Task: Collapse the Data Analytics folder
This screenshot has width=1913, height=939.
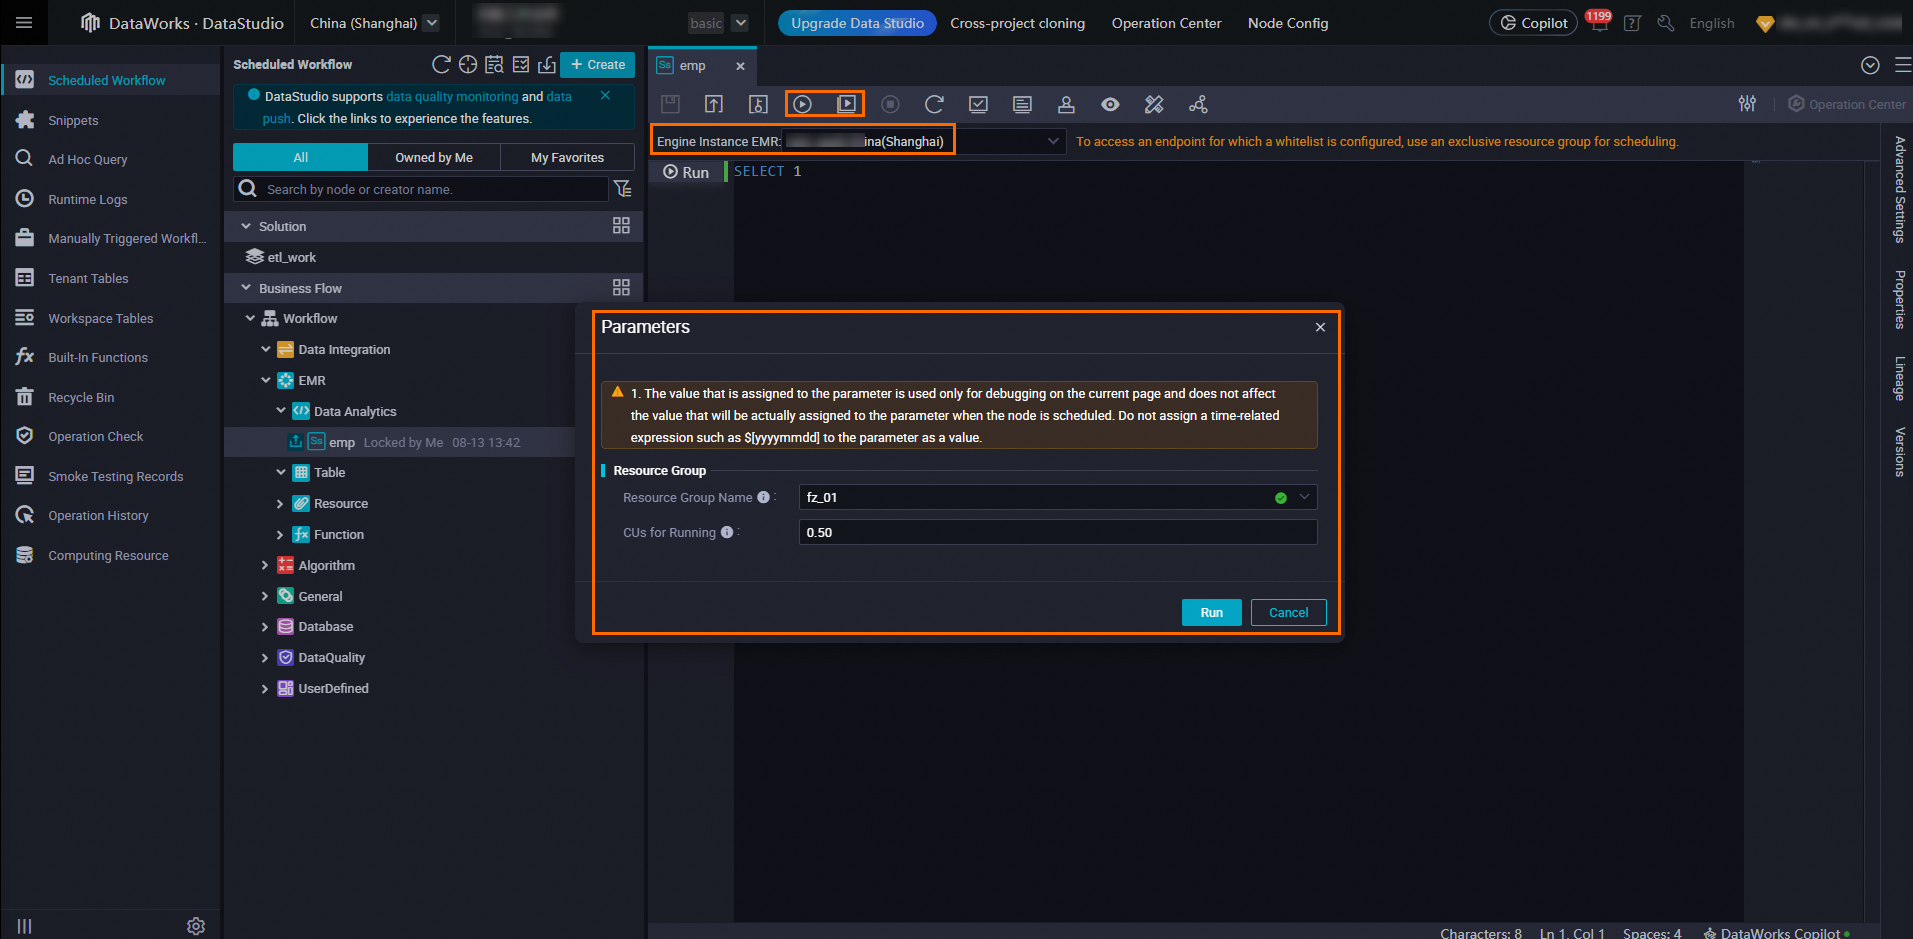Action: [281, 411]
